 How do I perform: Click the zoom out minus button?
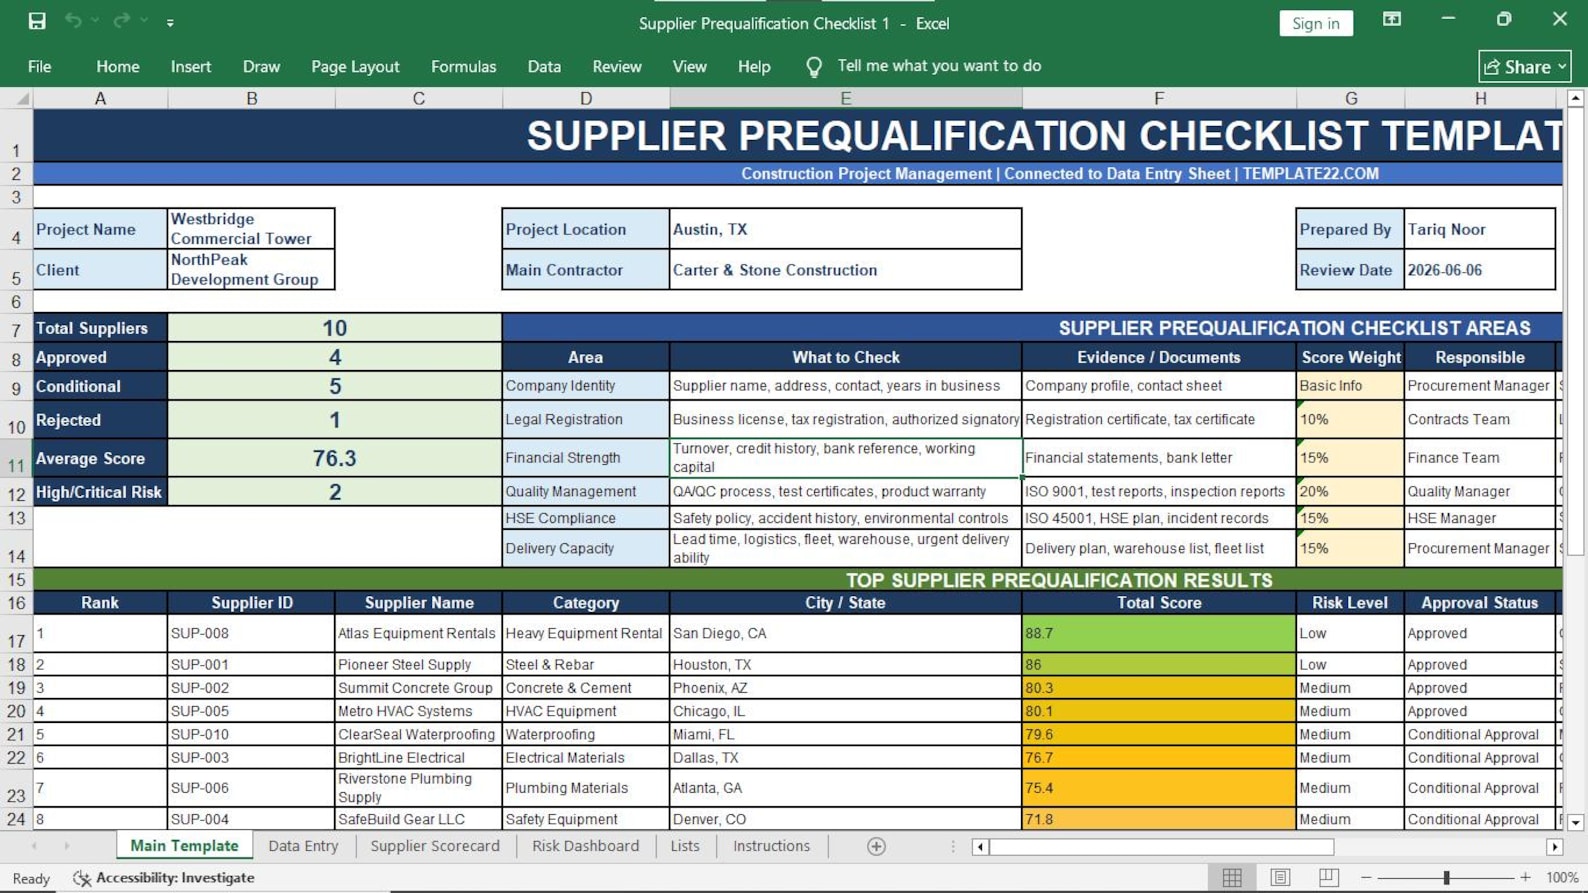pyautogui.click(x=1366, y=878)
